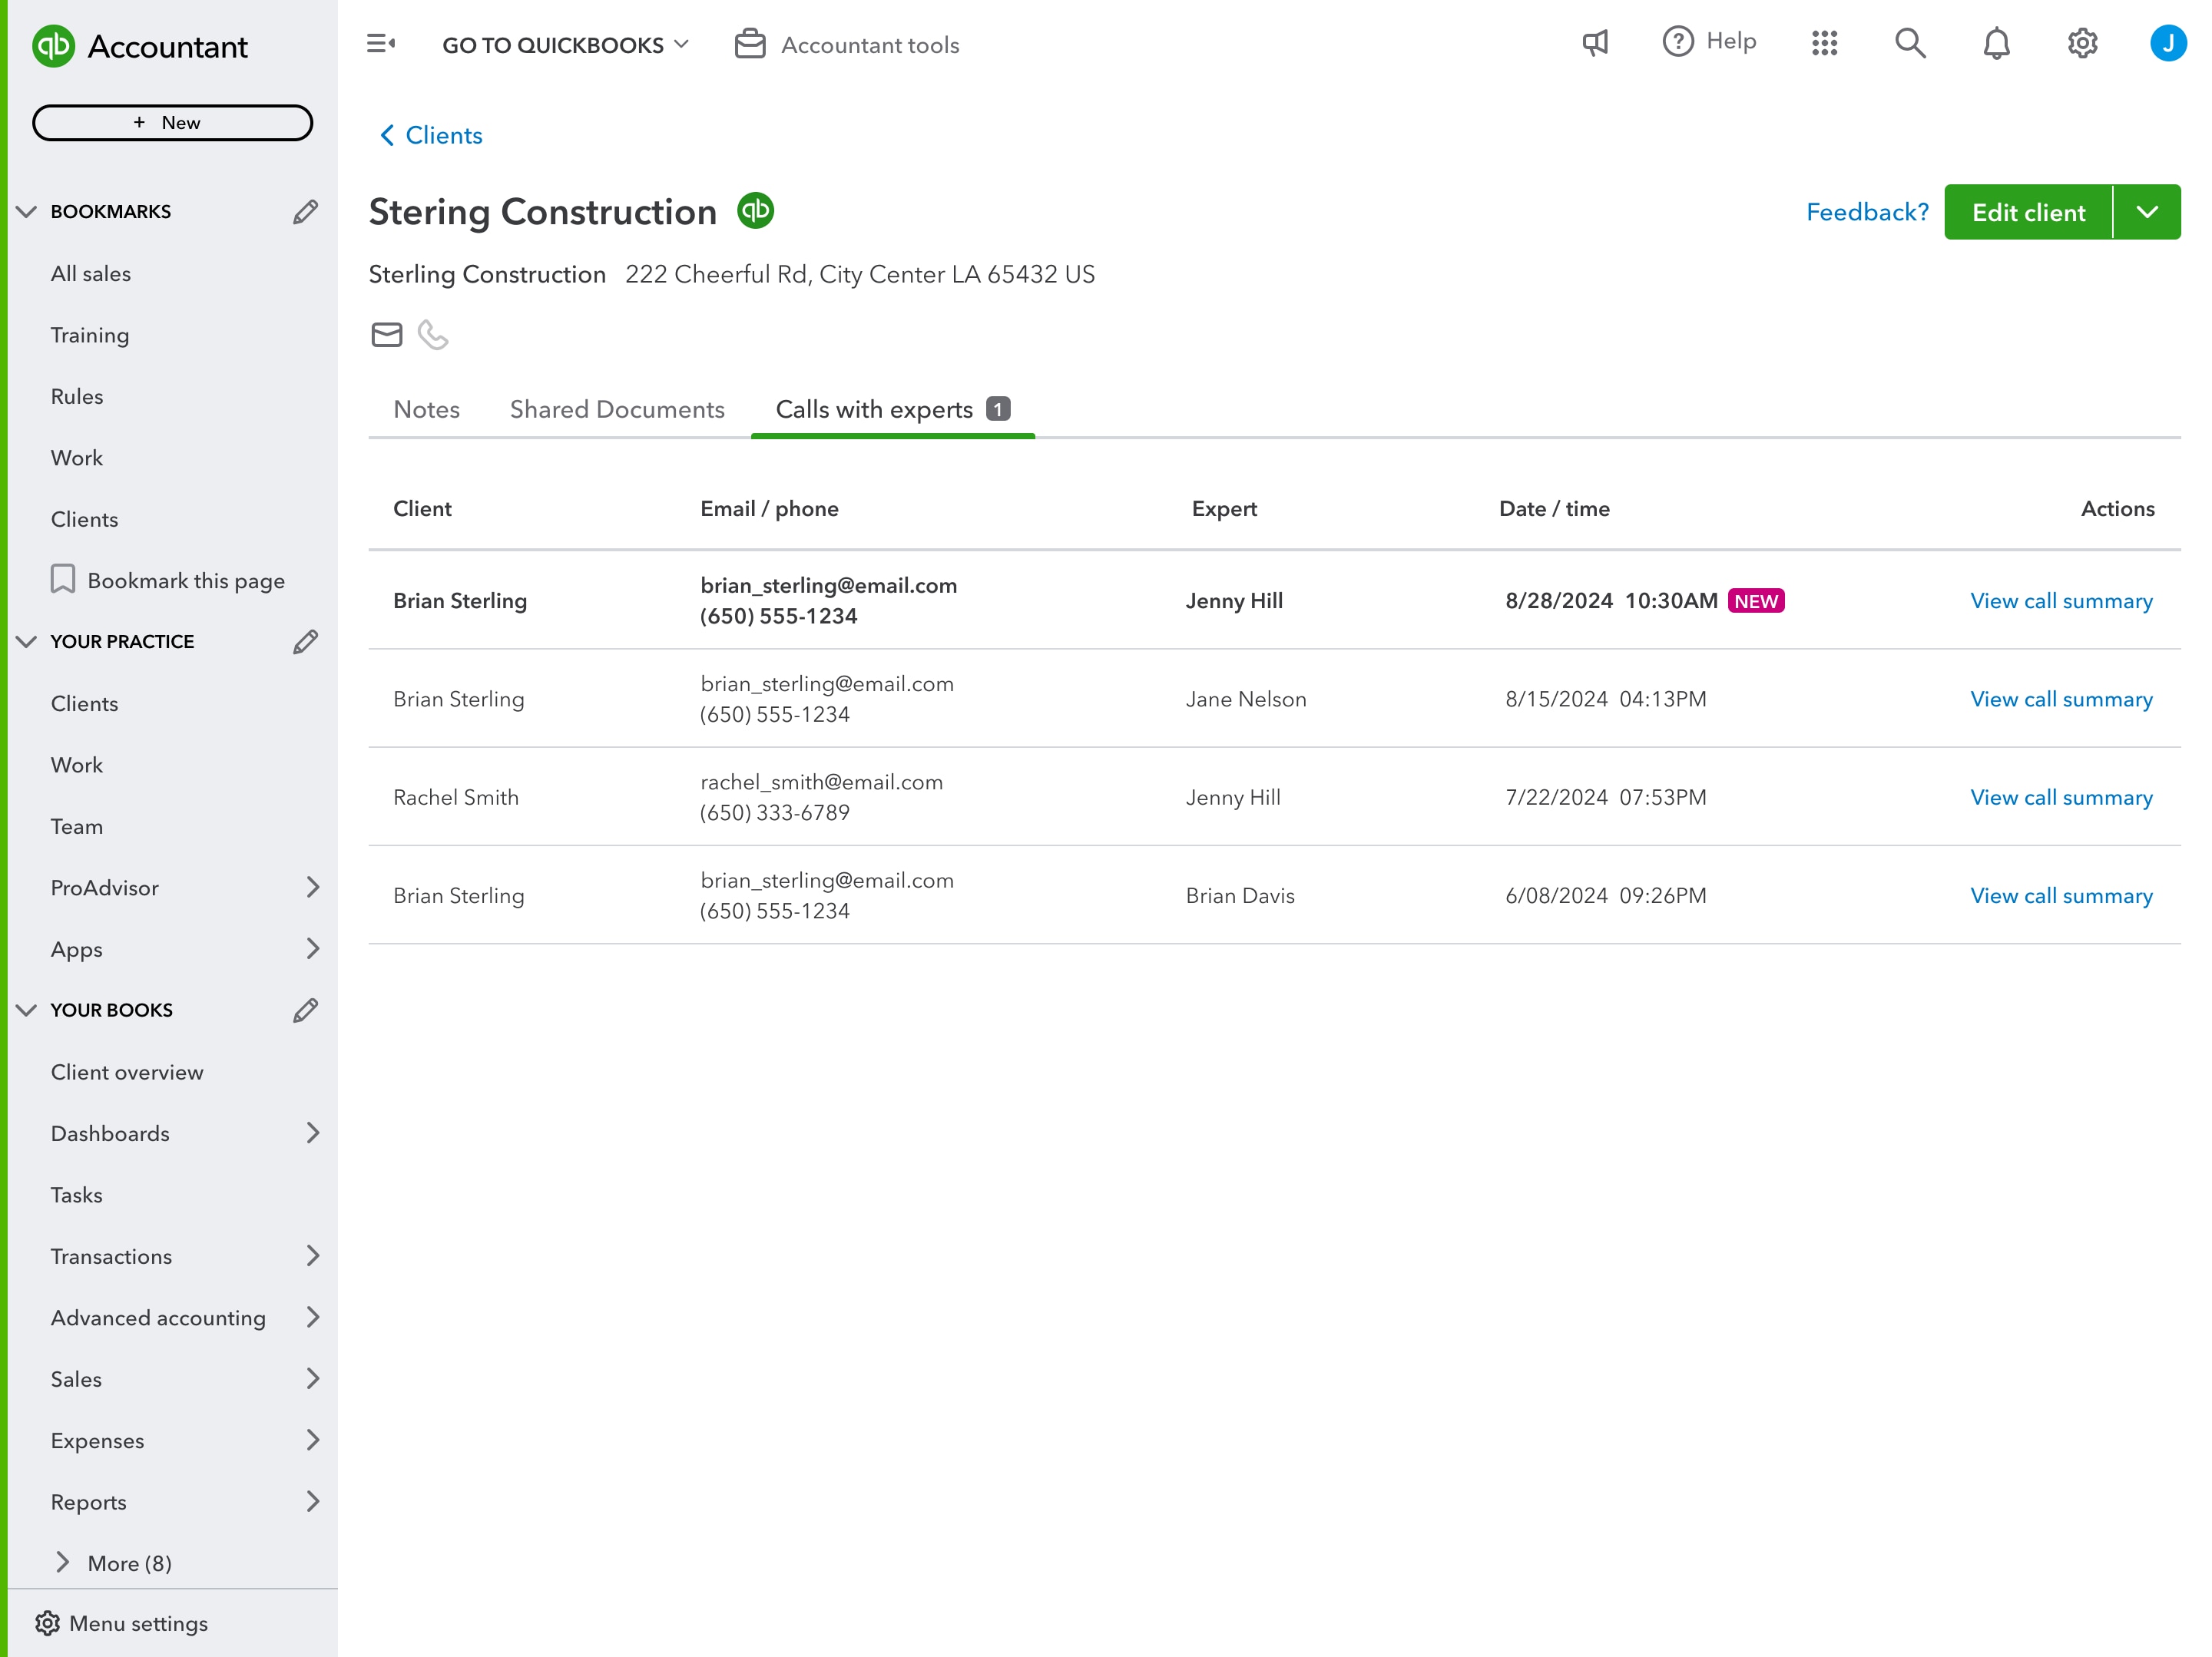Viewport: 2212px width, 1657px height.
Task: Open the apps grid icon
Action: click(x=1824, y=43)
